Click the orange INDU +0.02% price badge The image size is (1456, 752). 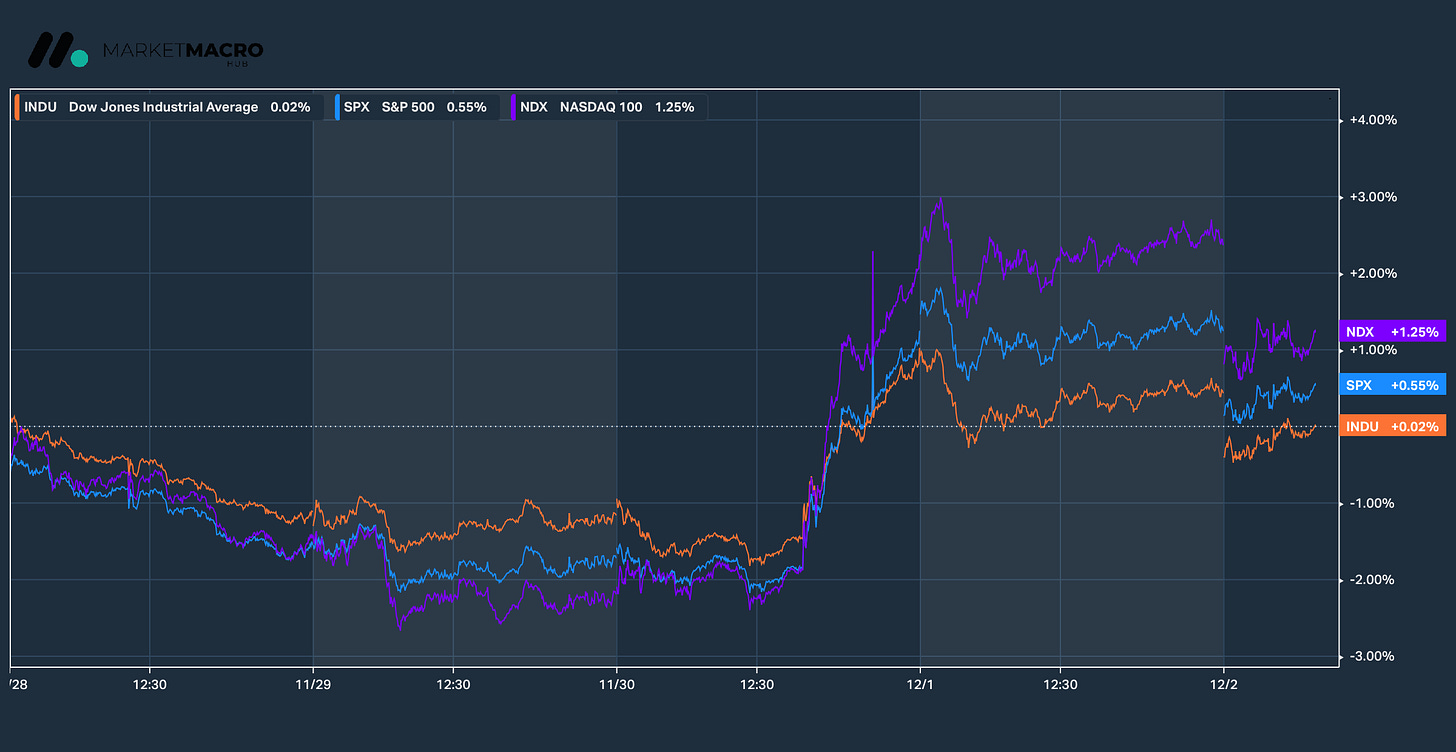[1393, 426]
